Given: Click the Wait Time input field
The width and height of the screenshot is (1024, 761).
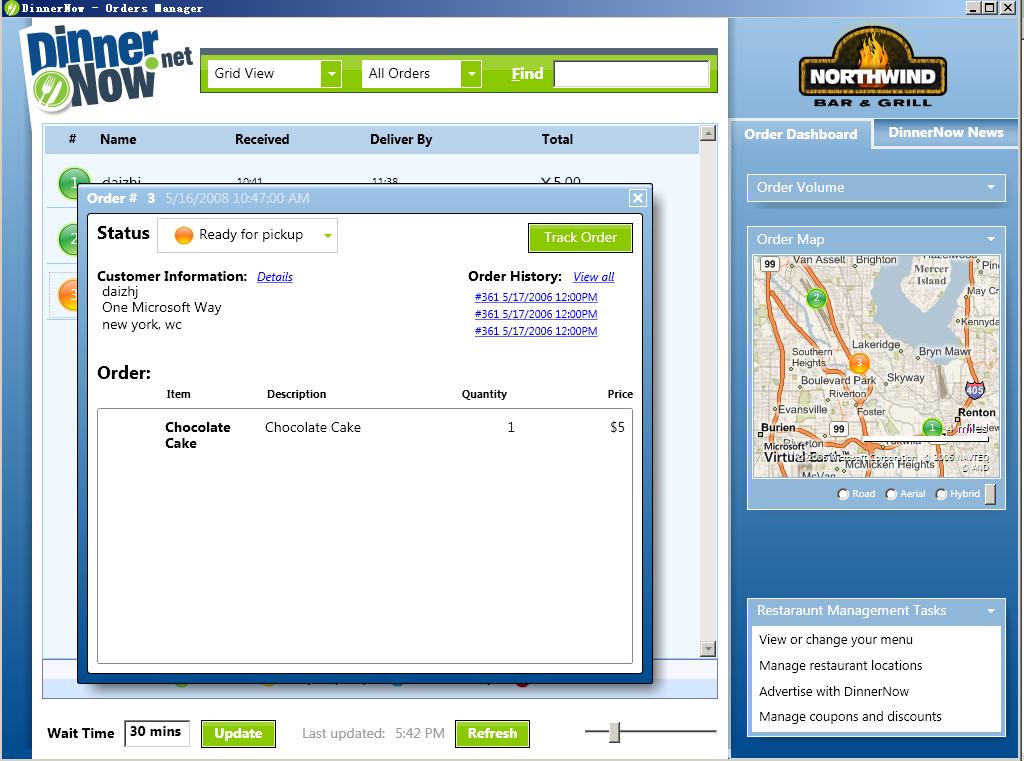Looking at the screenshot, I should (x=157, y=733).
